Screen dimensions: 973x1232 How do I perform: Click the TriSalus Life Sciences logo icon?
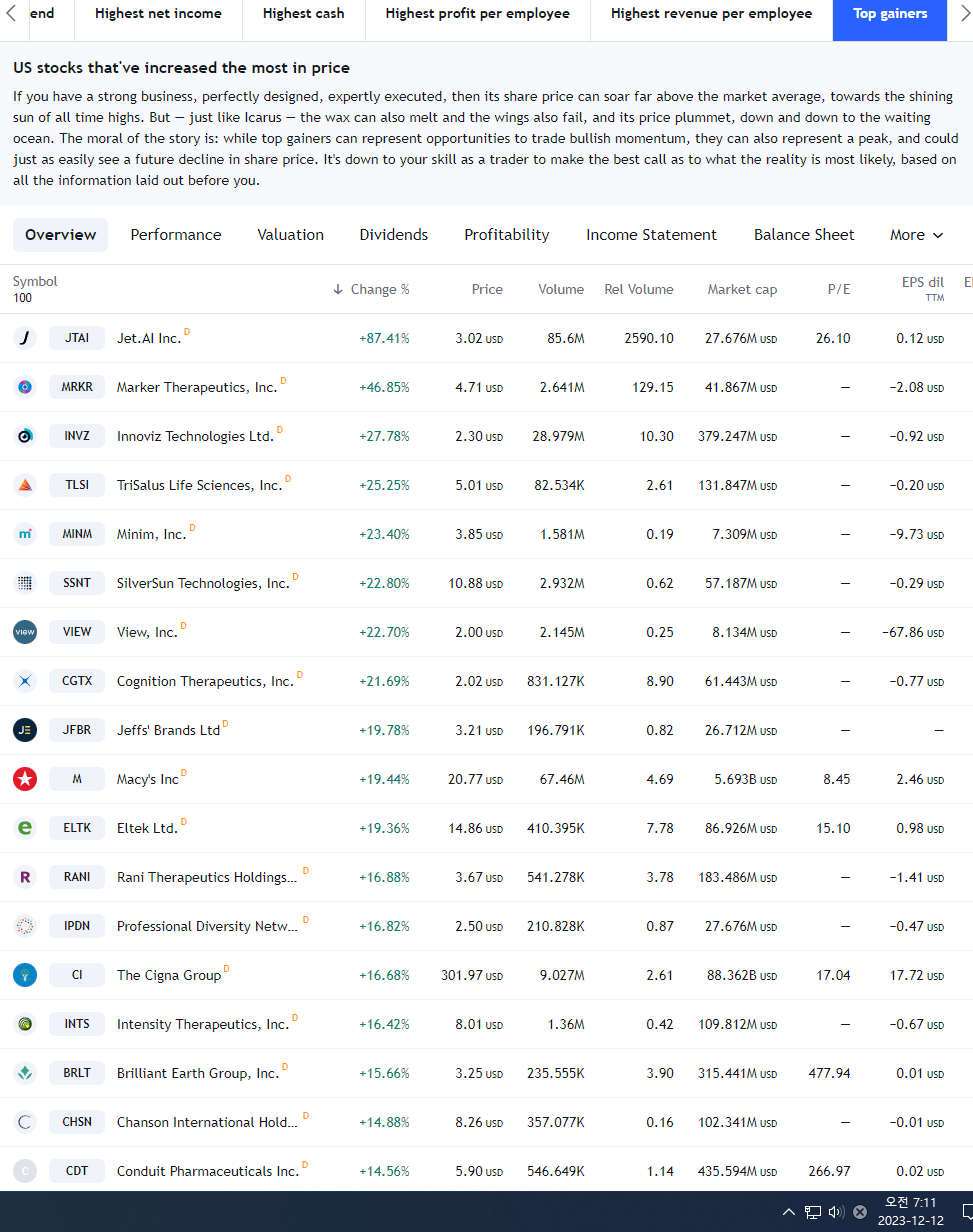(25, 485)
